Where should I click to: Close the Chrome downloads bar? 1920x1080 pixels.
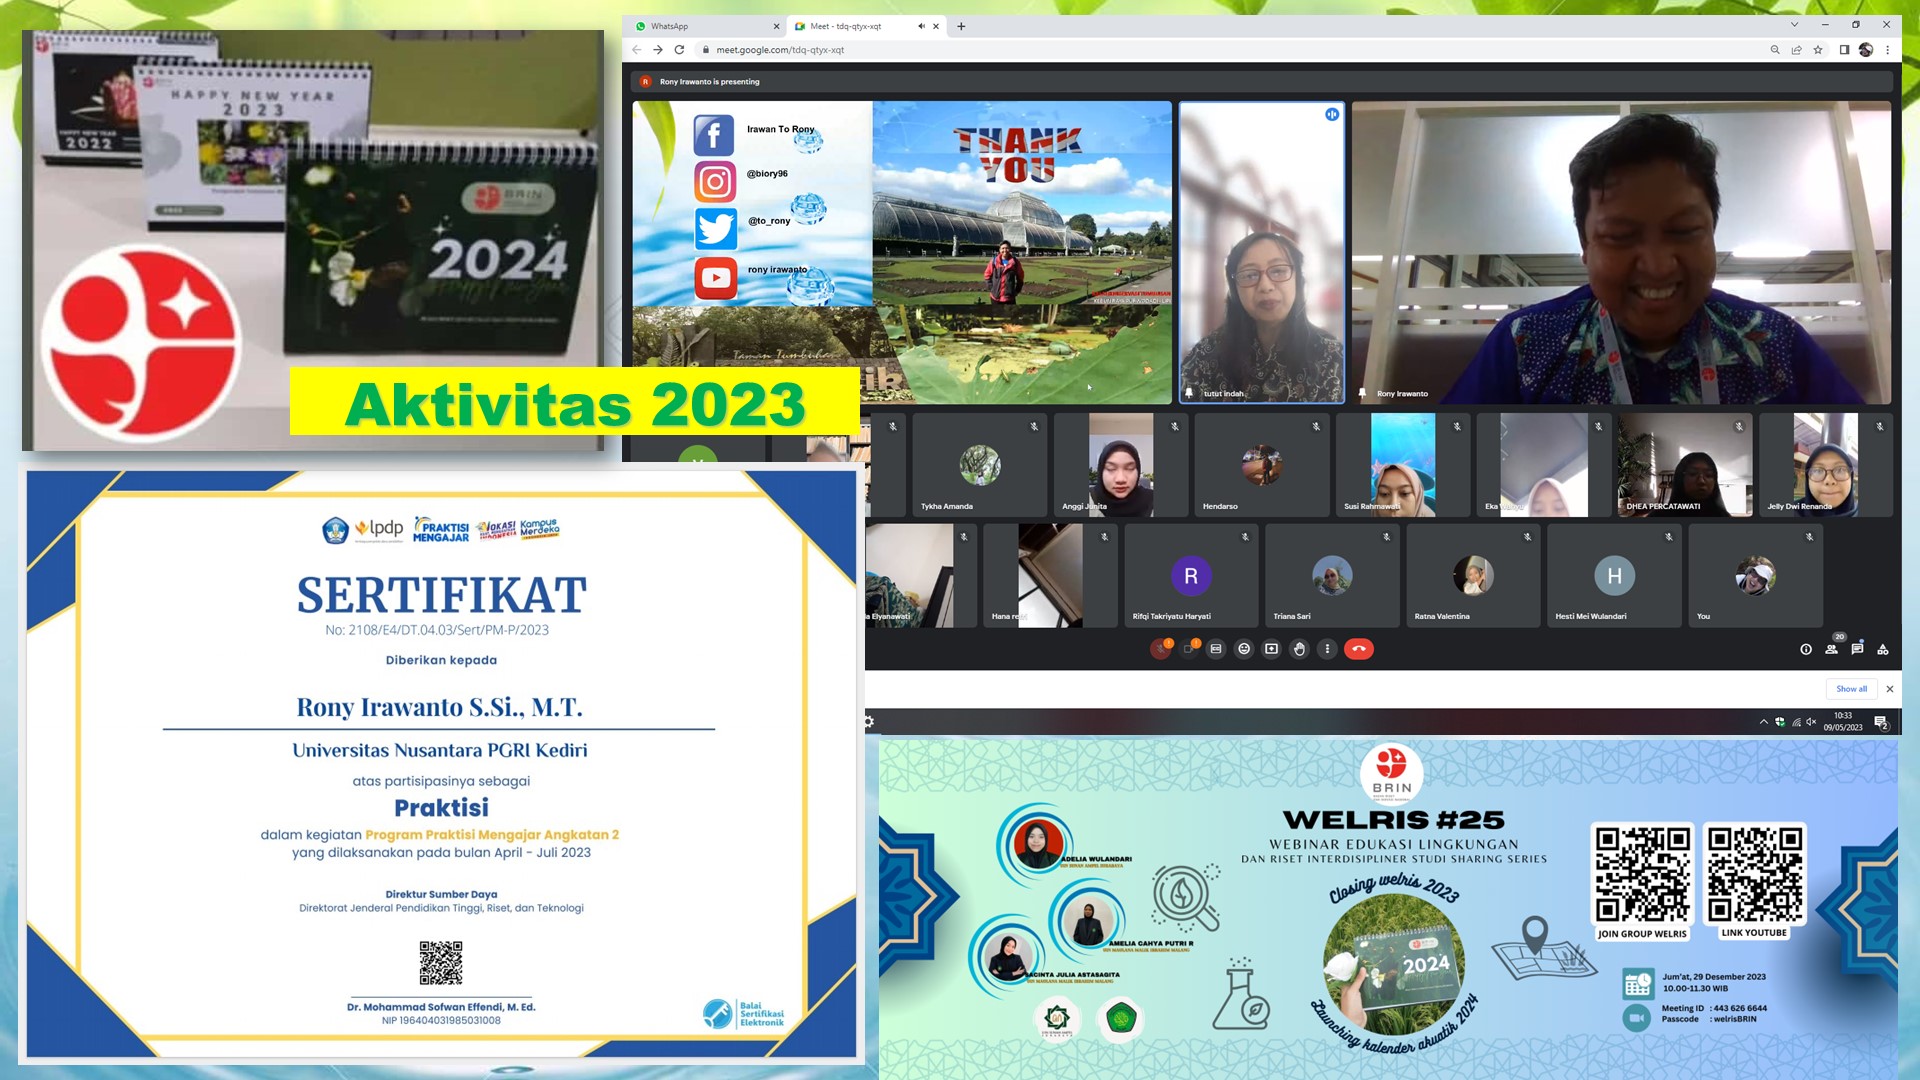pyautogui.click(x=1890, y=689)
